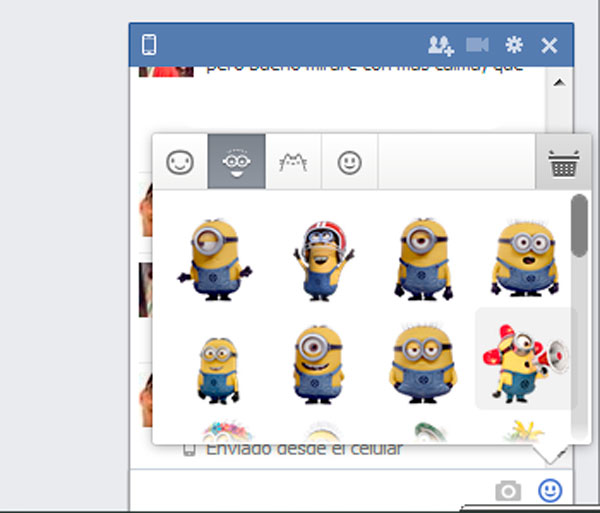600x513 pixels.
Task: Attach a photo using camera icon
Action: pos(509,490)
